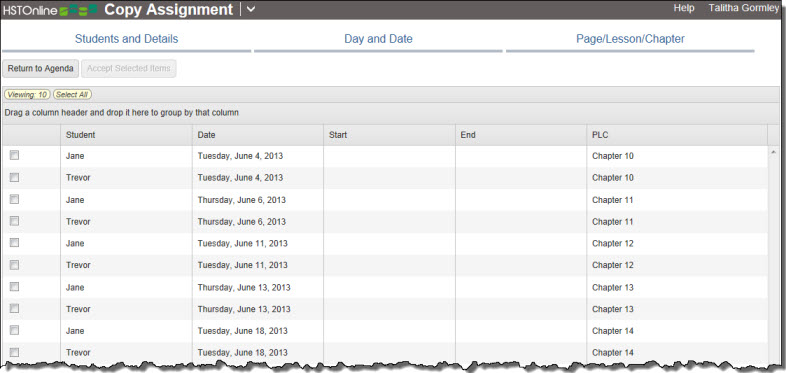Check the box for Trevor, Tuesday June 4
The image size is (786, 373).
(15, 177)
